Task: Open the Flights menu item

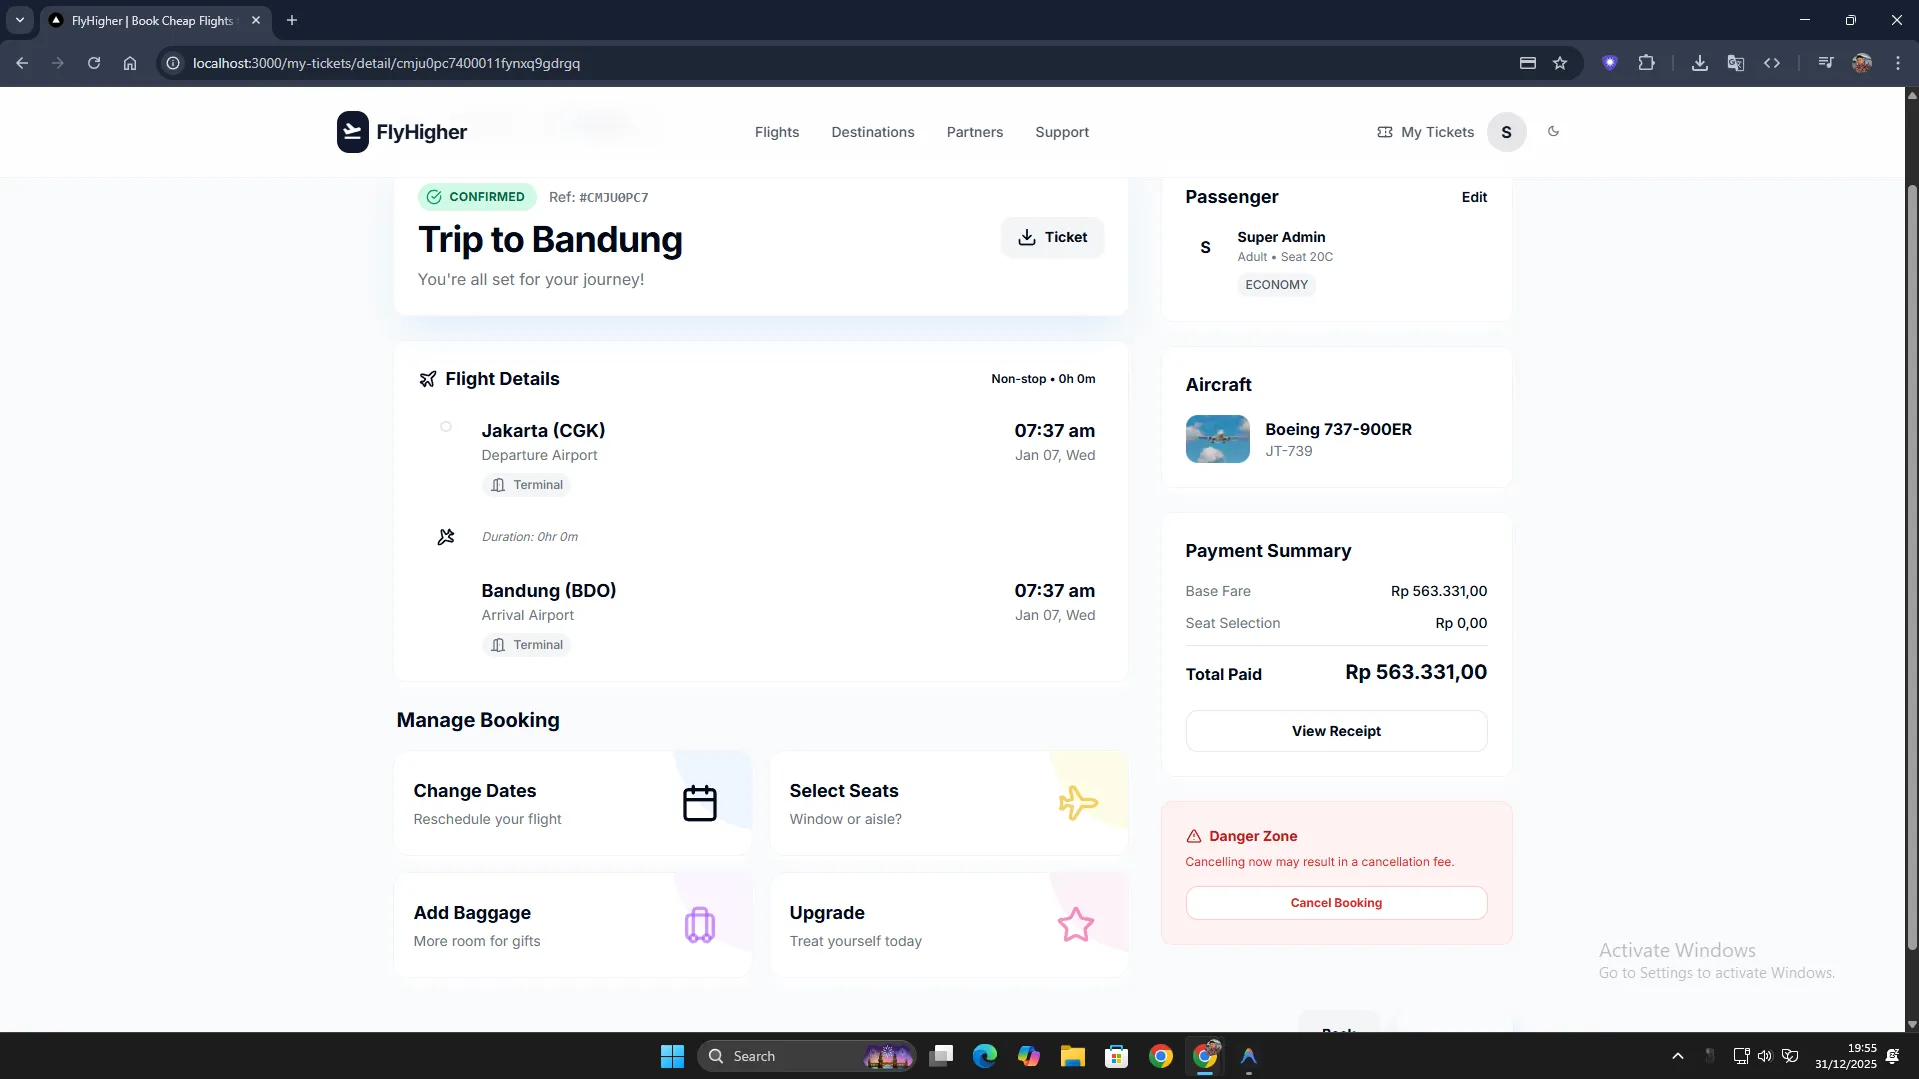Action: click(776, 132)
